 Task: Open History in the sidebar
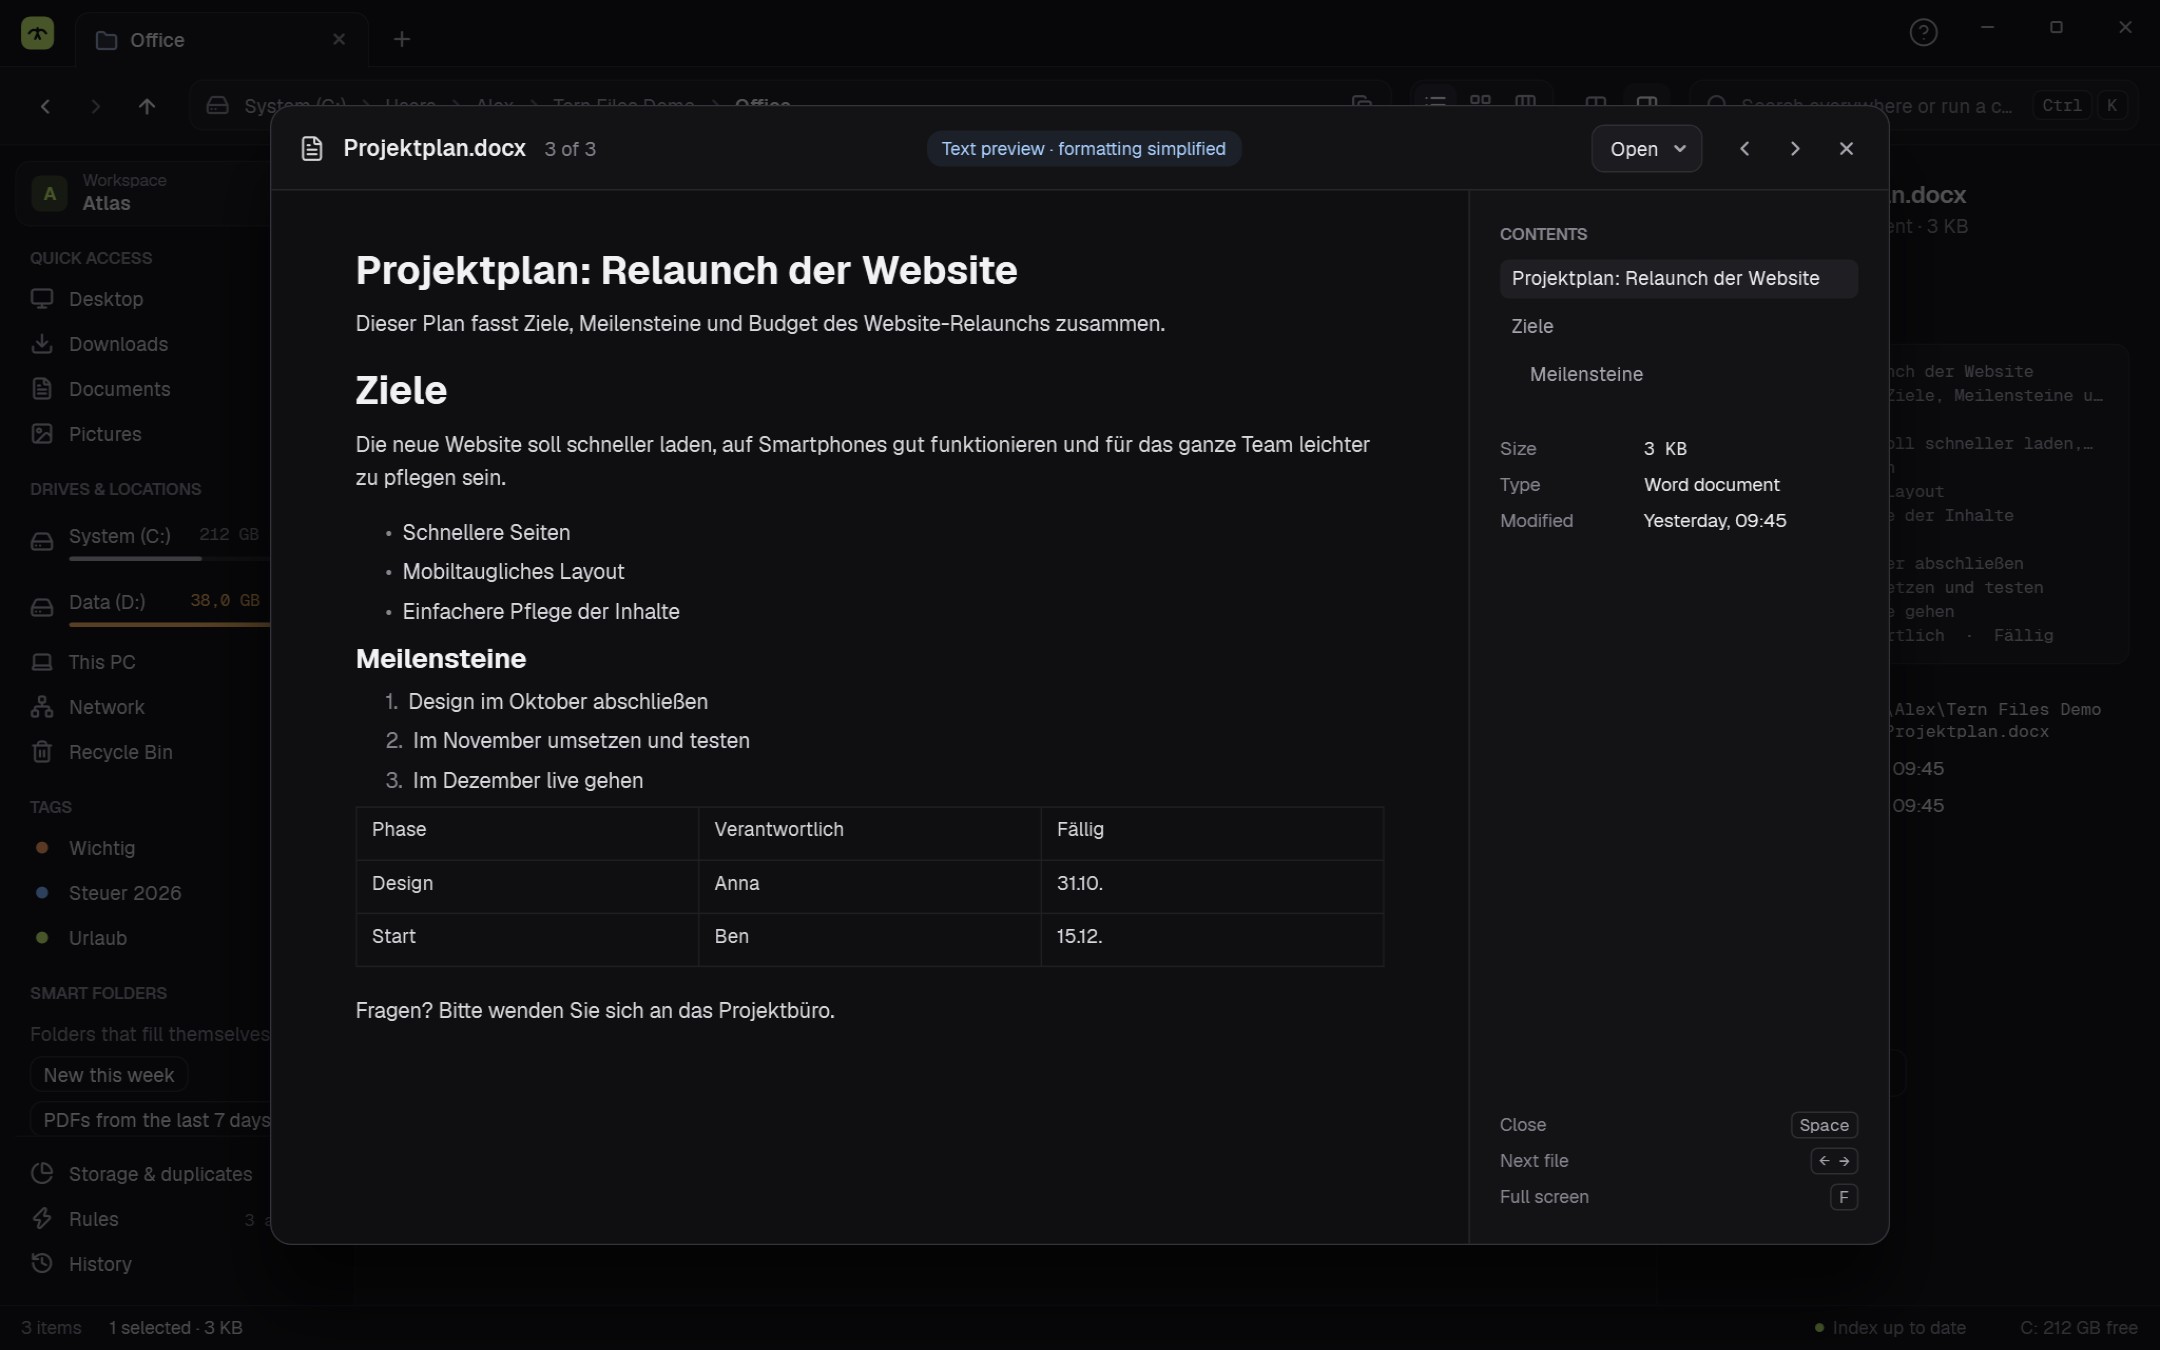(143, 1264)
